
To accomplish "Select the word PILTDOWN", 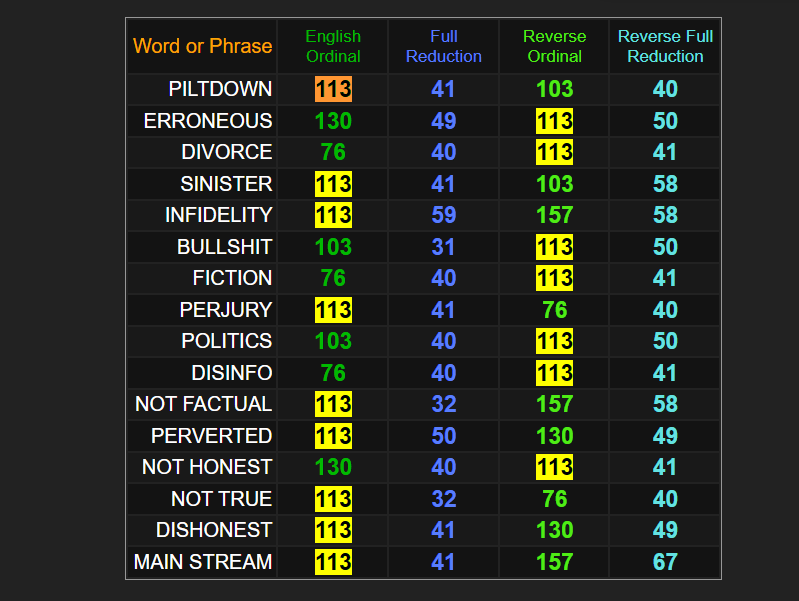I will point(220,89).
